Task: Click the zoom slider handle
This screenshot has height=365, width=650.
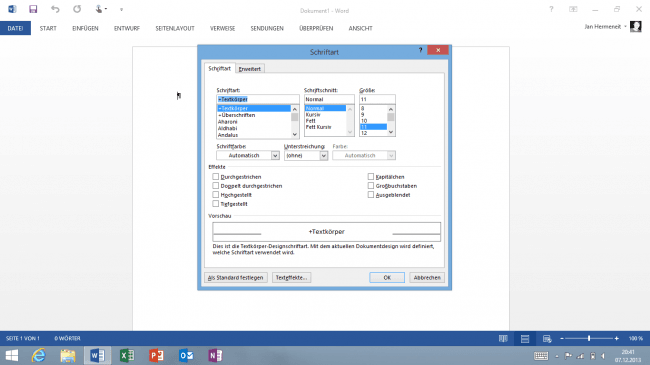Action: [589, 338]
